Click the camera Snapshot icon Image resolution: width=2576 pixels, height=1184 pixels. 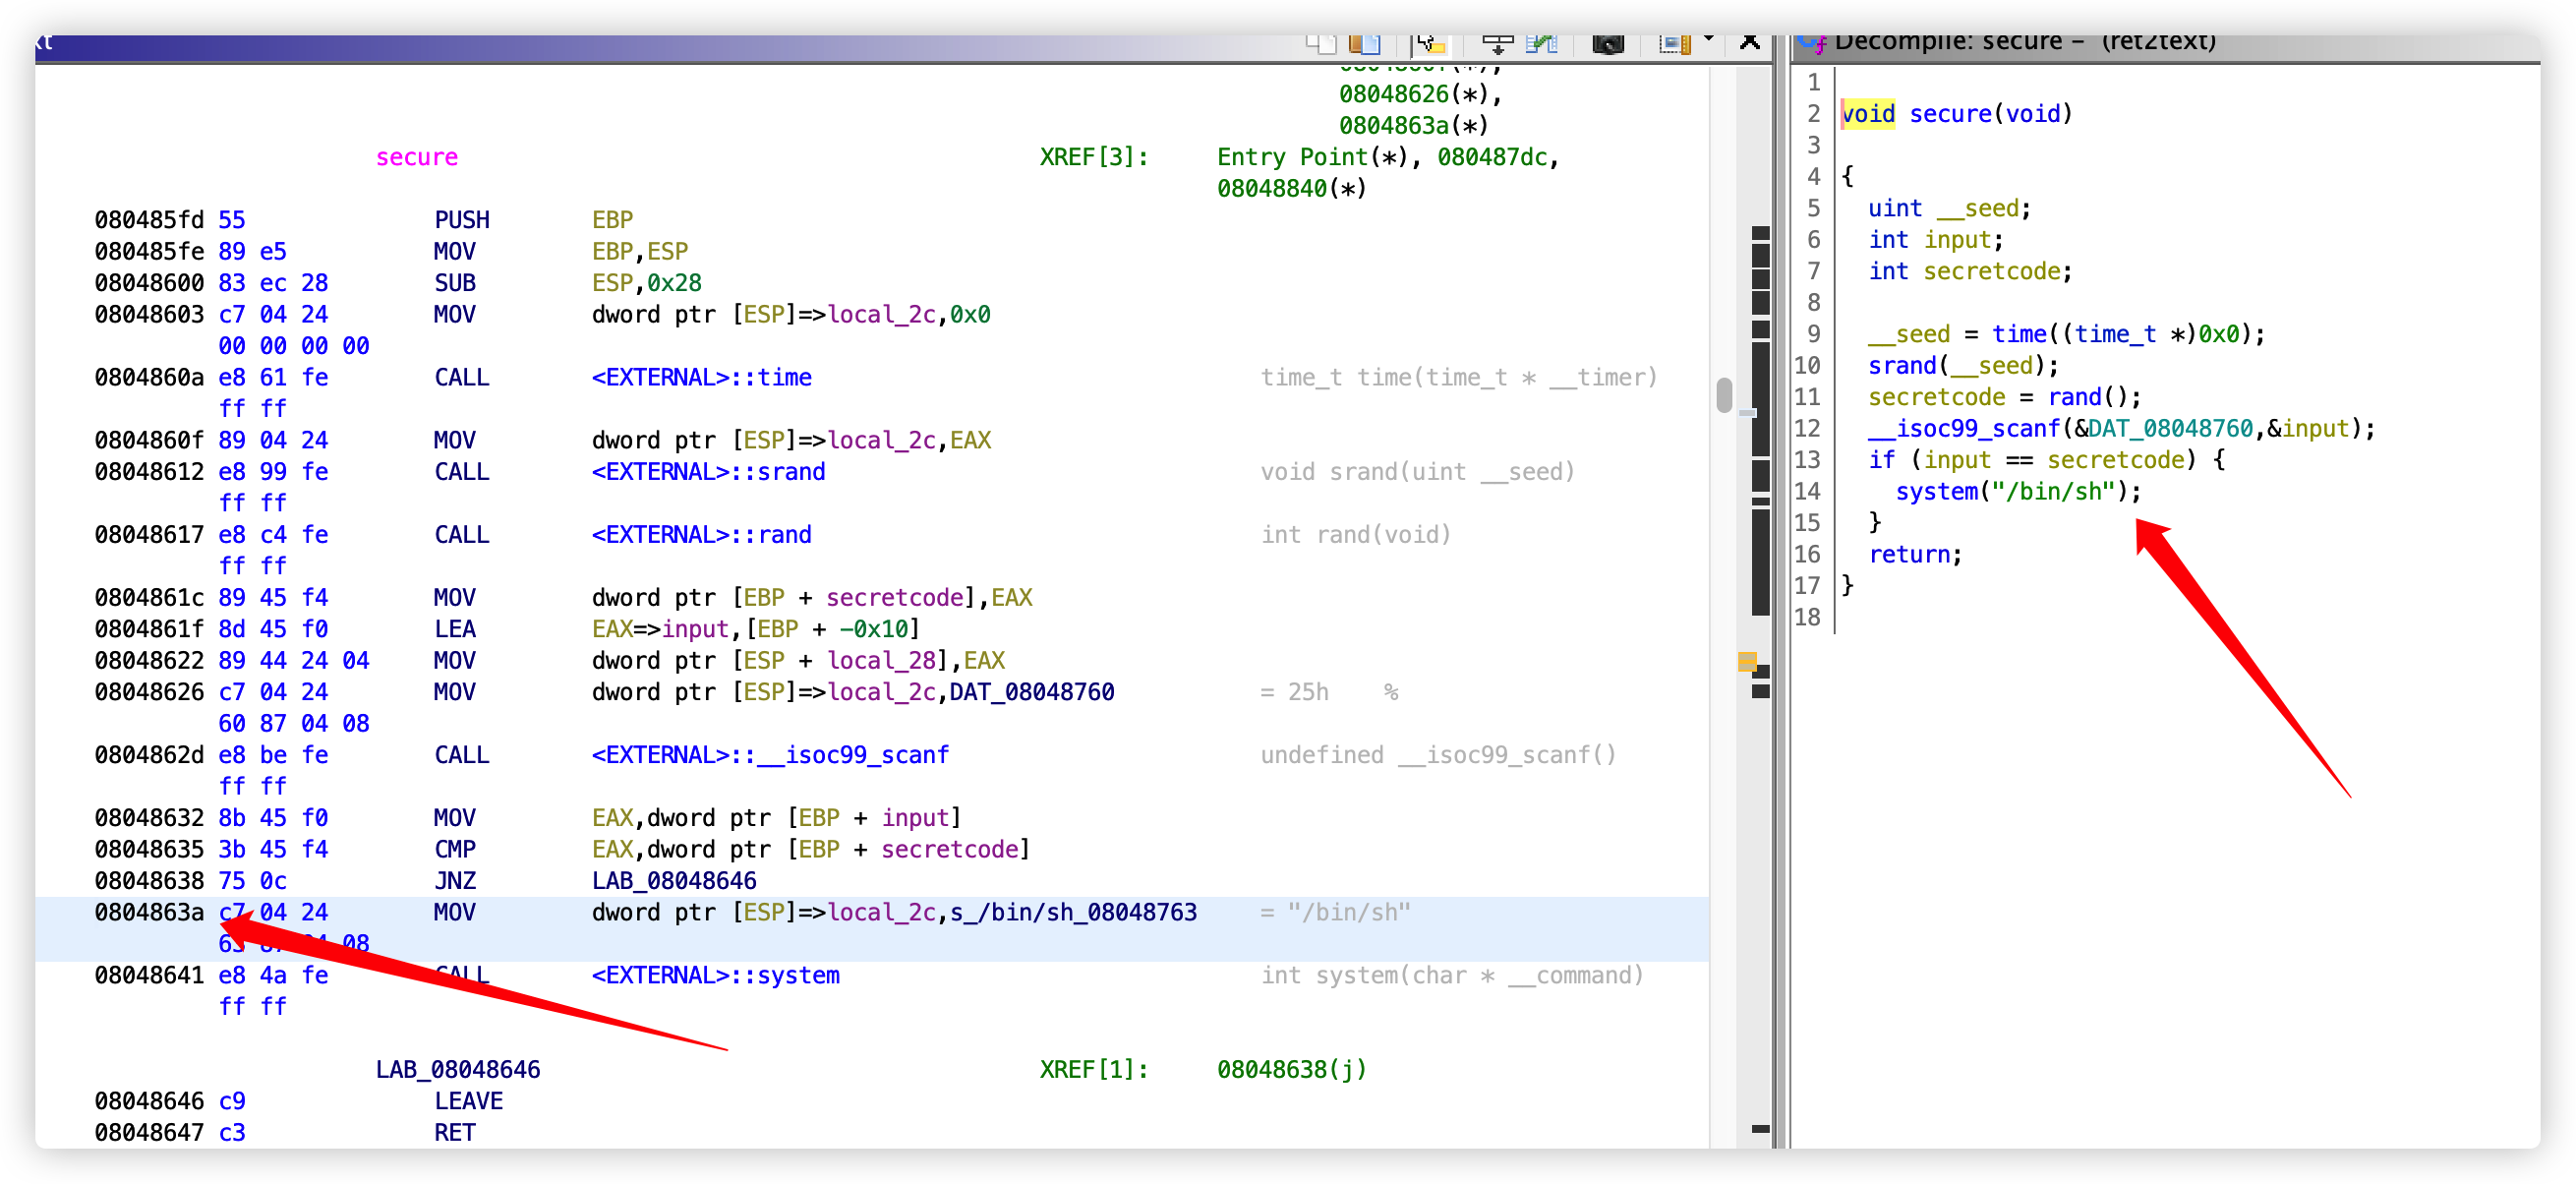1608,43
